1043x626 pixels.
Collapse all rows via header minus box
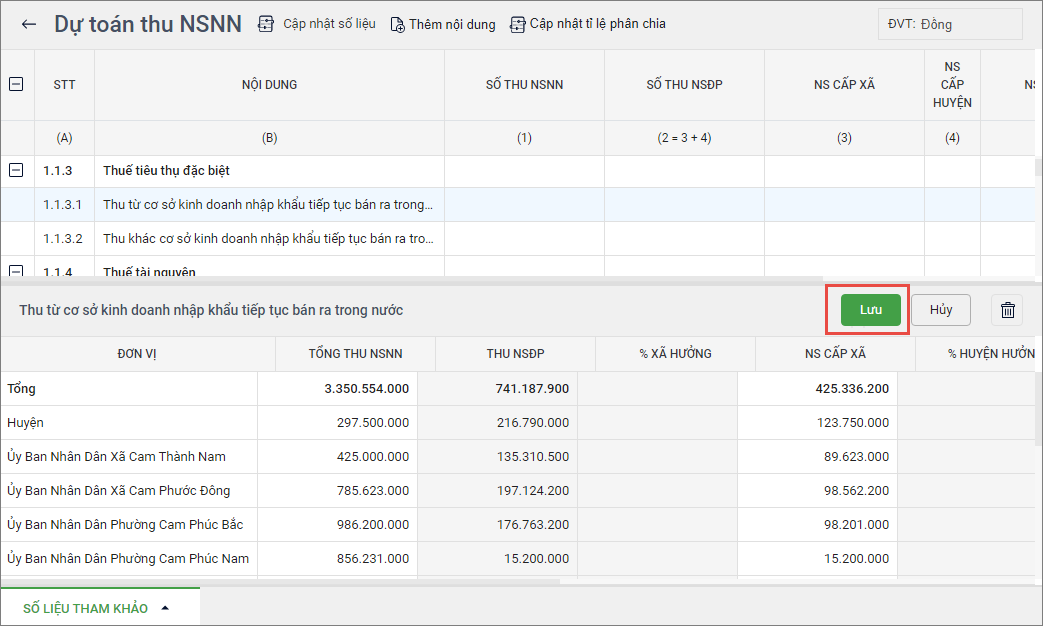pos(16,85)
